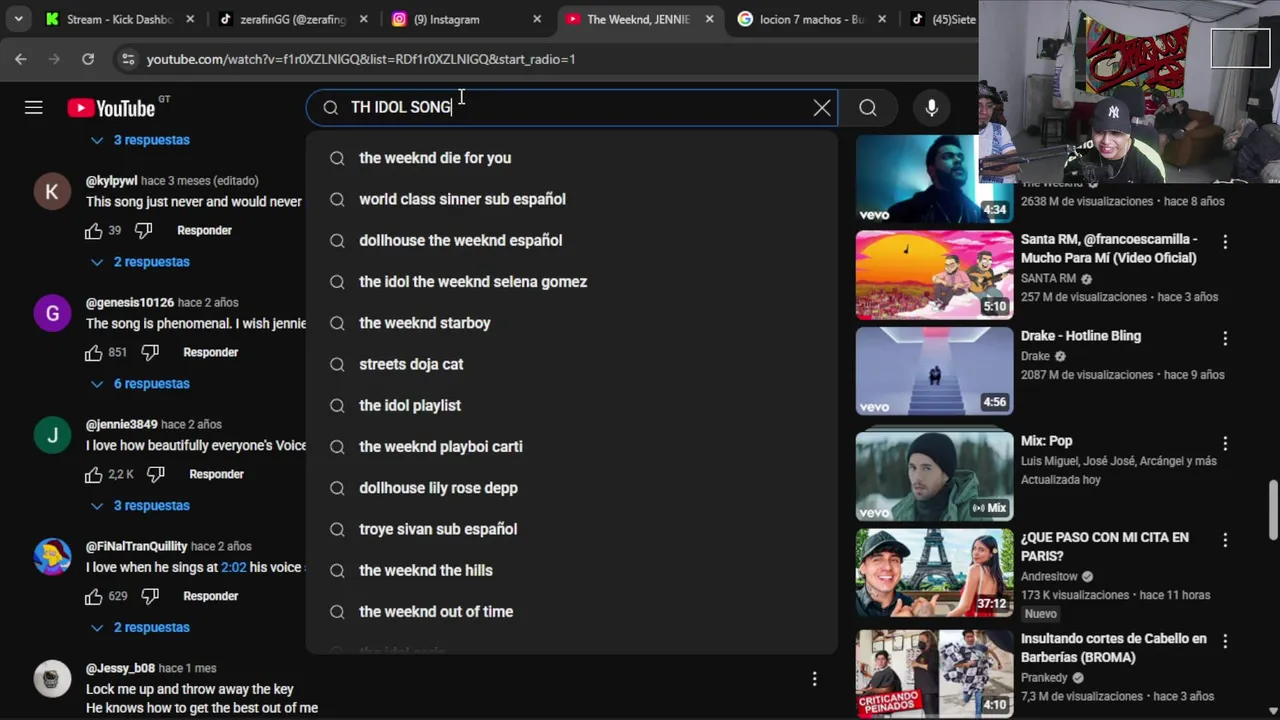Open Drake Hotline Bling video thumbnail
The height and width of the screenshot is (720, 1280).
934,371
